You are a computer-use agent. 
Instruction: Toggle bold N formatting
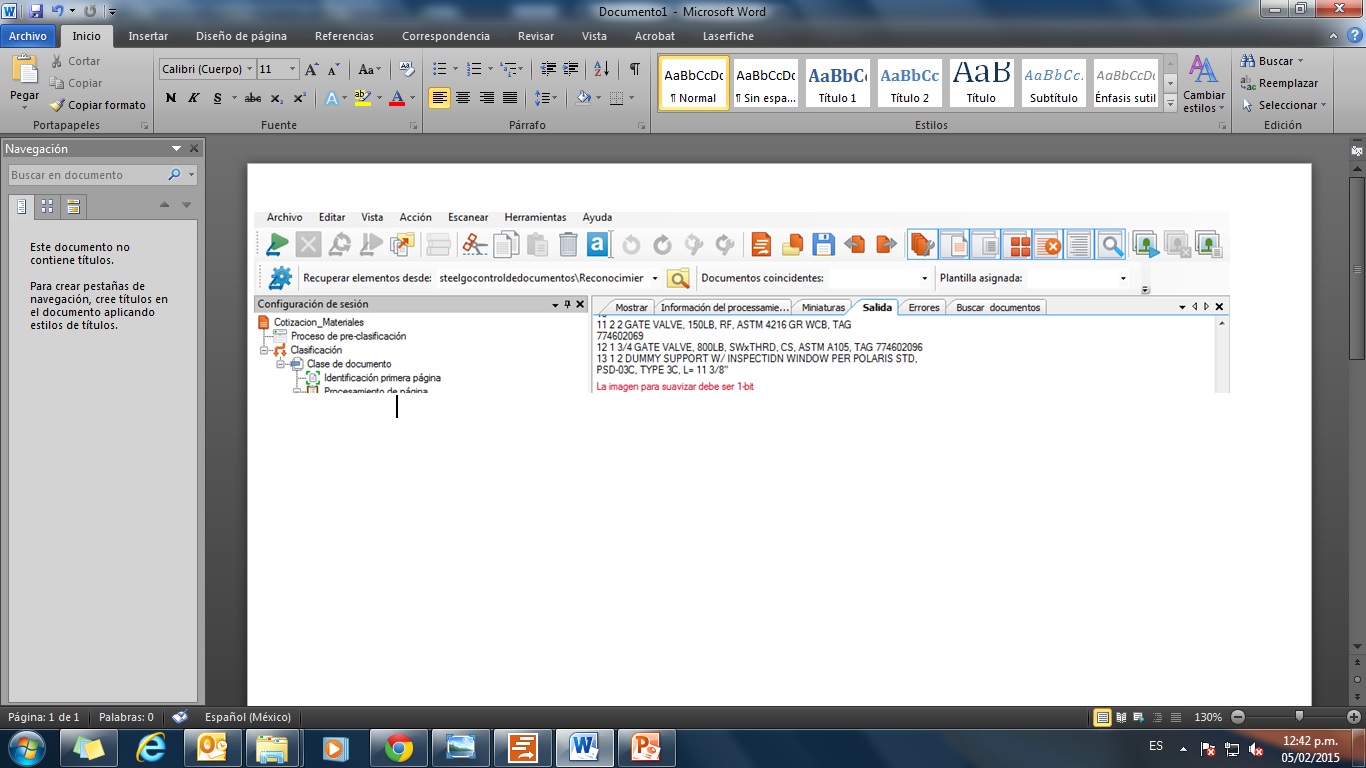(x=171, y=98)
